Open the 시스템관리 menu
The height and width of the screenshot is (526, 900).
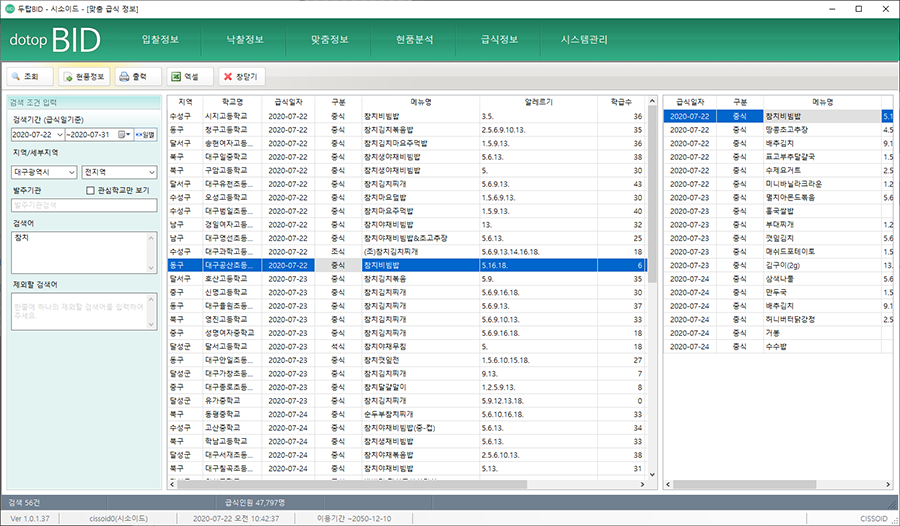click(x=582, y=40)
